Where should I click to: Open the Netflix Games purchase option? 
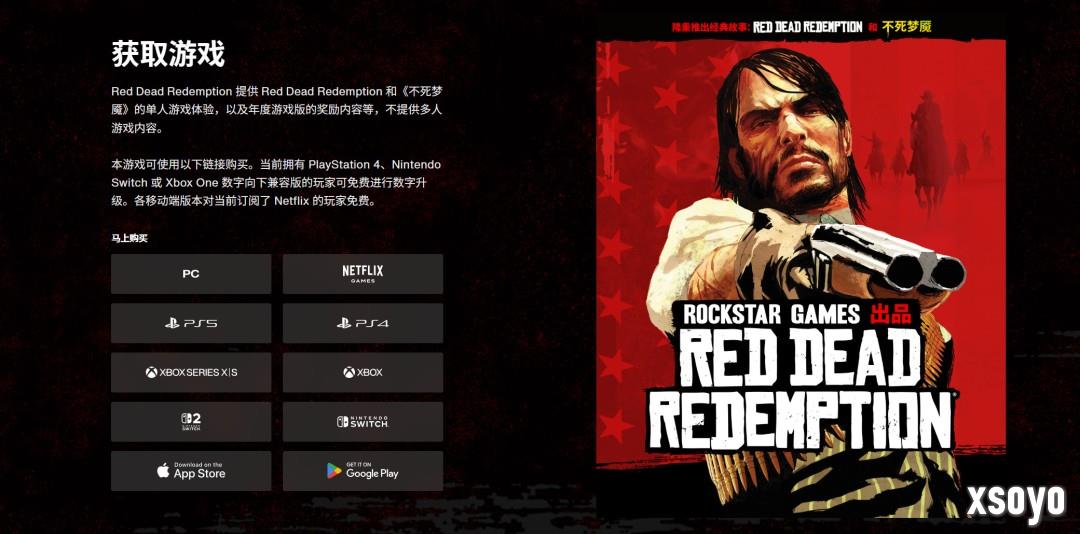[x=362, y=274]
